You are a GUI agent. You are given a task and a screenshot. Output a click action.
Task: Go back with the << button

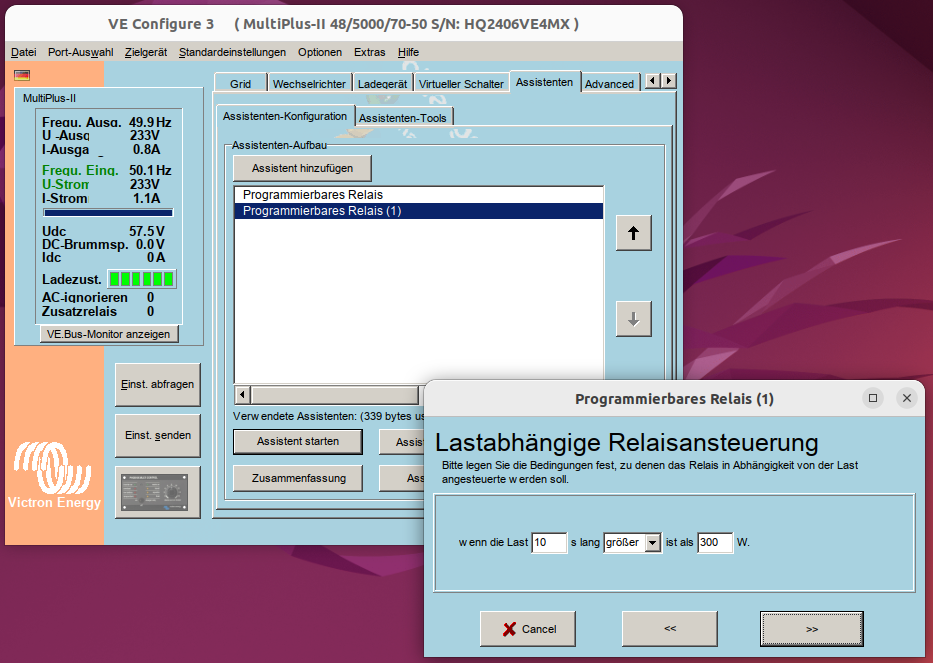point(670,628)
